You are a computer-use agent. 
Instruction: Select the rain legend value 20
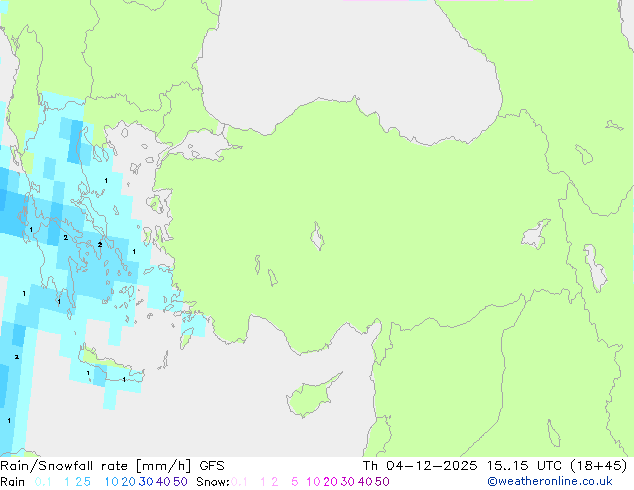128,482
